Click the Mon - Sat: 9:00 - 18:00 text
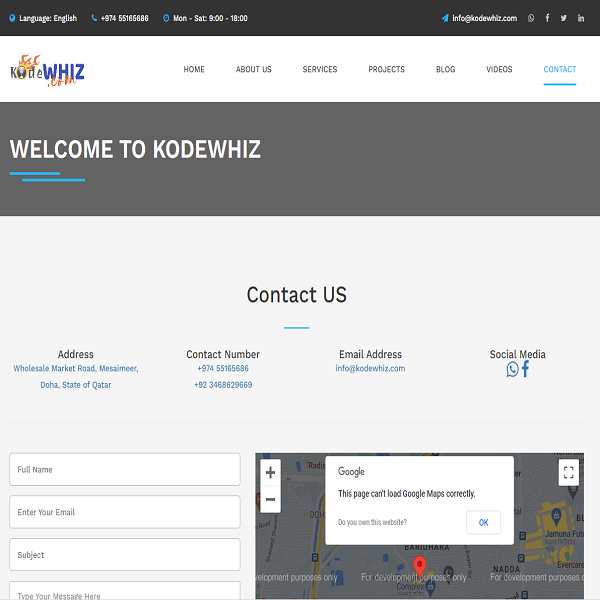600x600 pixels. tap(210, 18)
